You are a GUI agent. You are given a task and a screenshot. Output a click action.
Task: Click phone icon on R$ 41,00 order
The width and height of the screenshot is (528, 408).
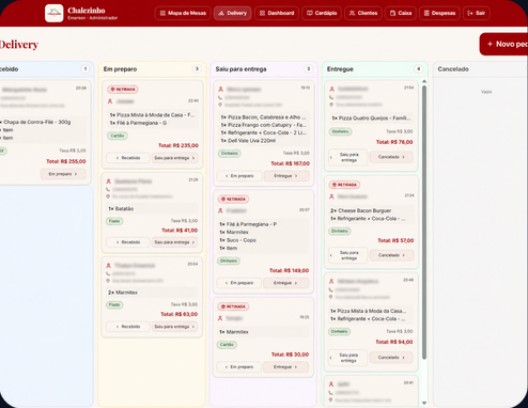pos(108,189)
